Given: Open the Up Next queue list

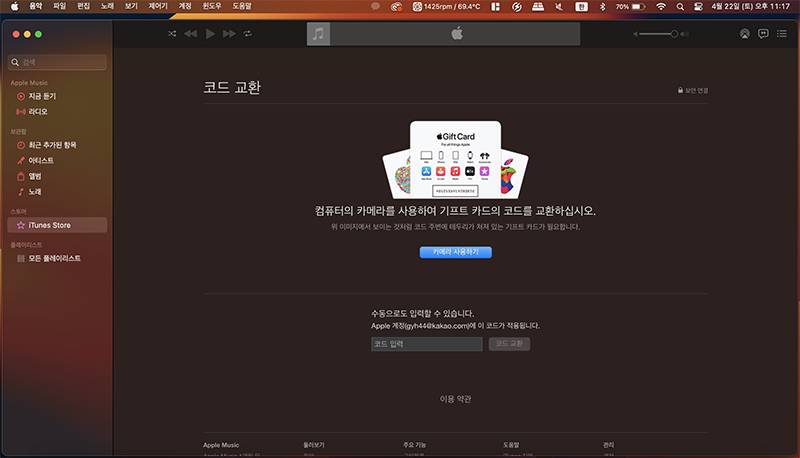Looking at the screenshot, I should coord(782,34).
